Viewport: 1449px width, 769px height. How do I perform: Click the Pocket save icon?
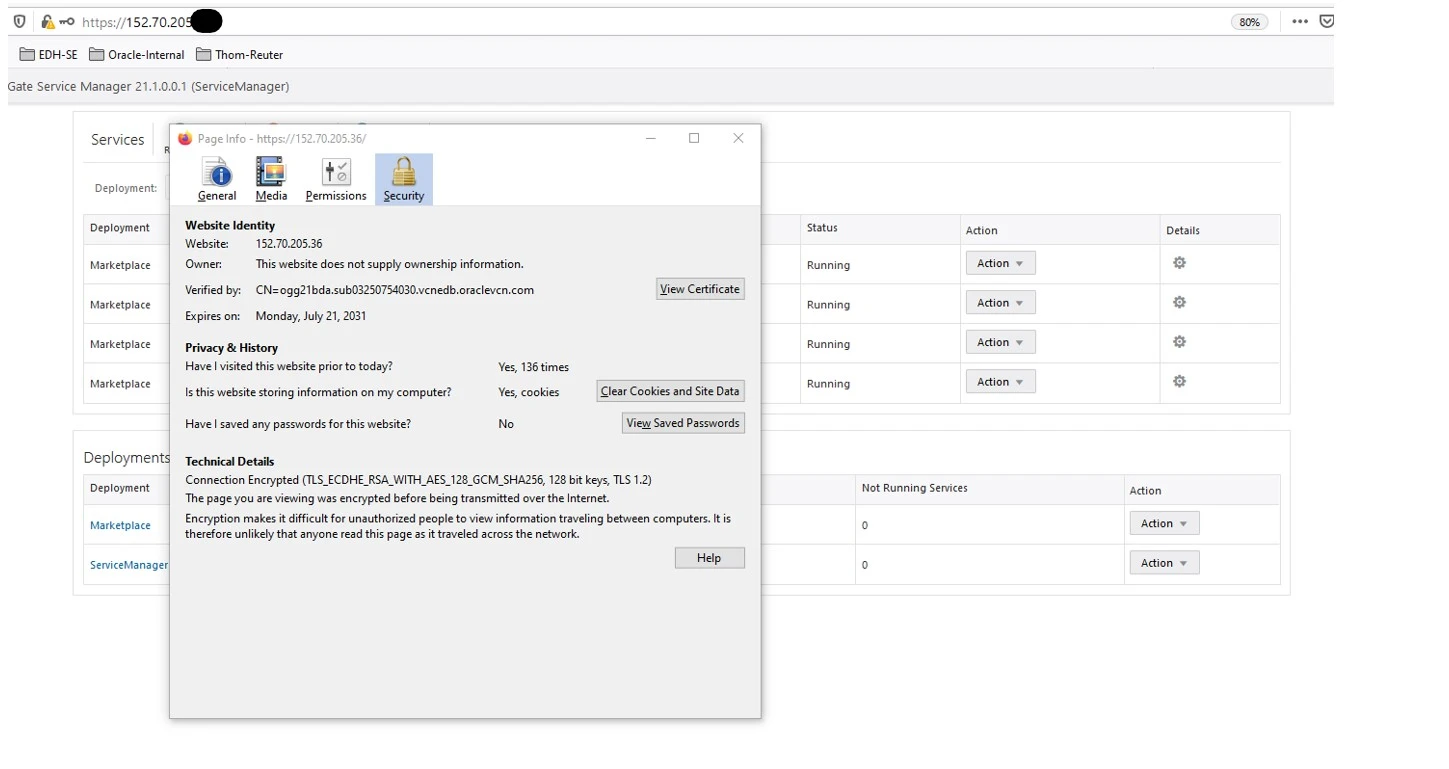[1326, 21]
